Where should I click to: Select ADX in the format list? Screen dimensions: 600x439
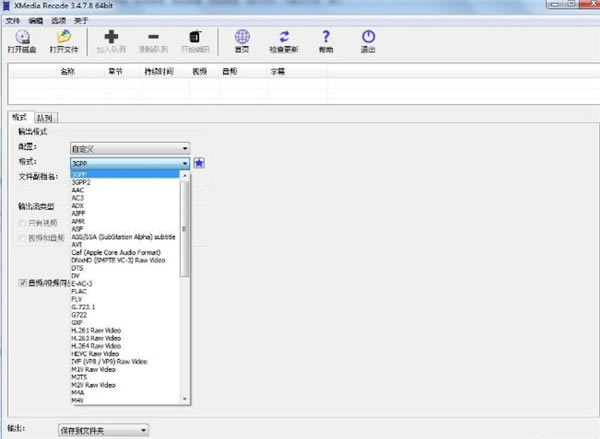coord(125,206)
